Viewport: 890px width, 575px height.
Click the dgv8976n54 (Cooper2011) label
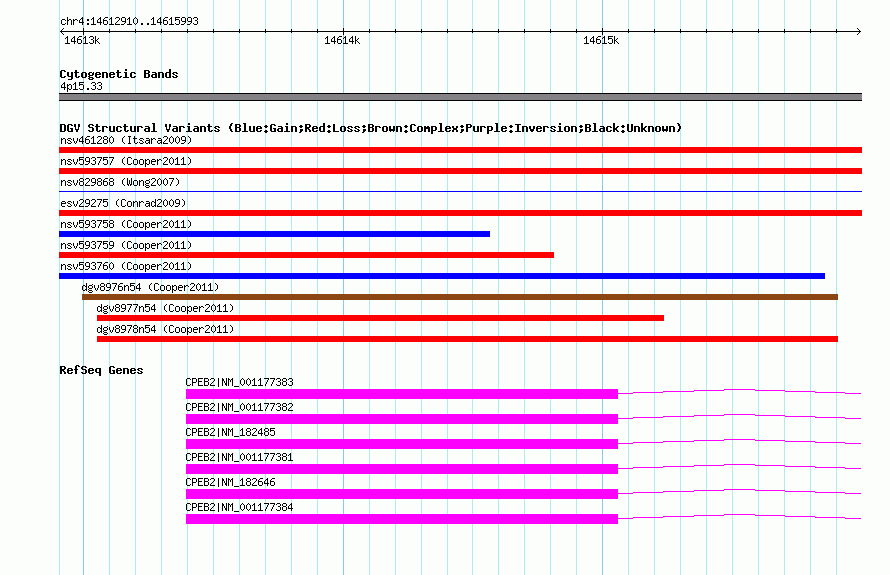[x=150, y=287]
